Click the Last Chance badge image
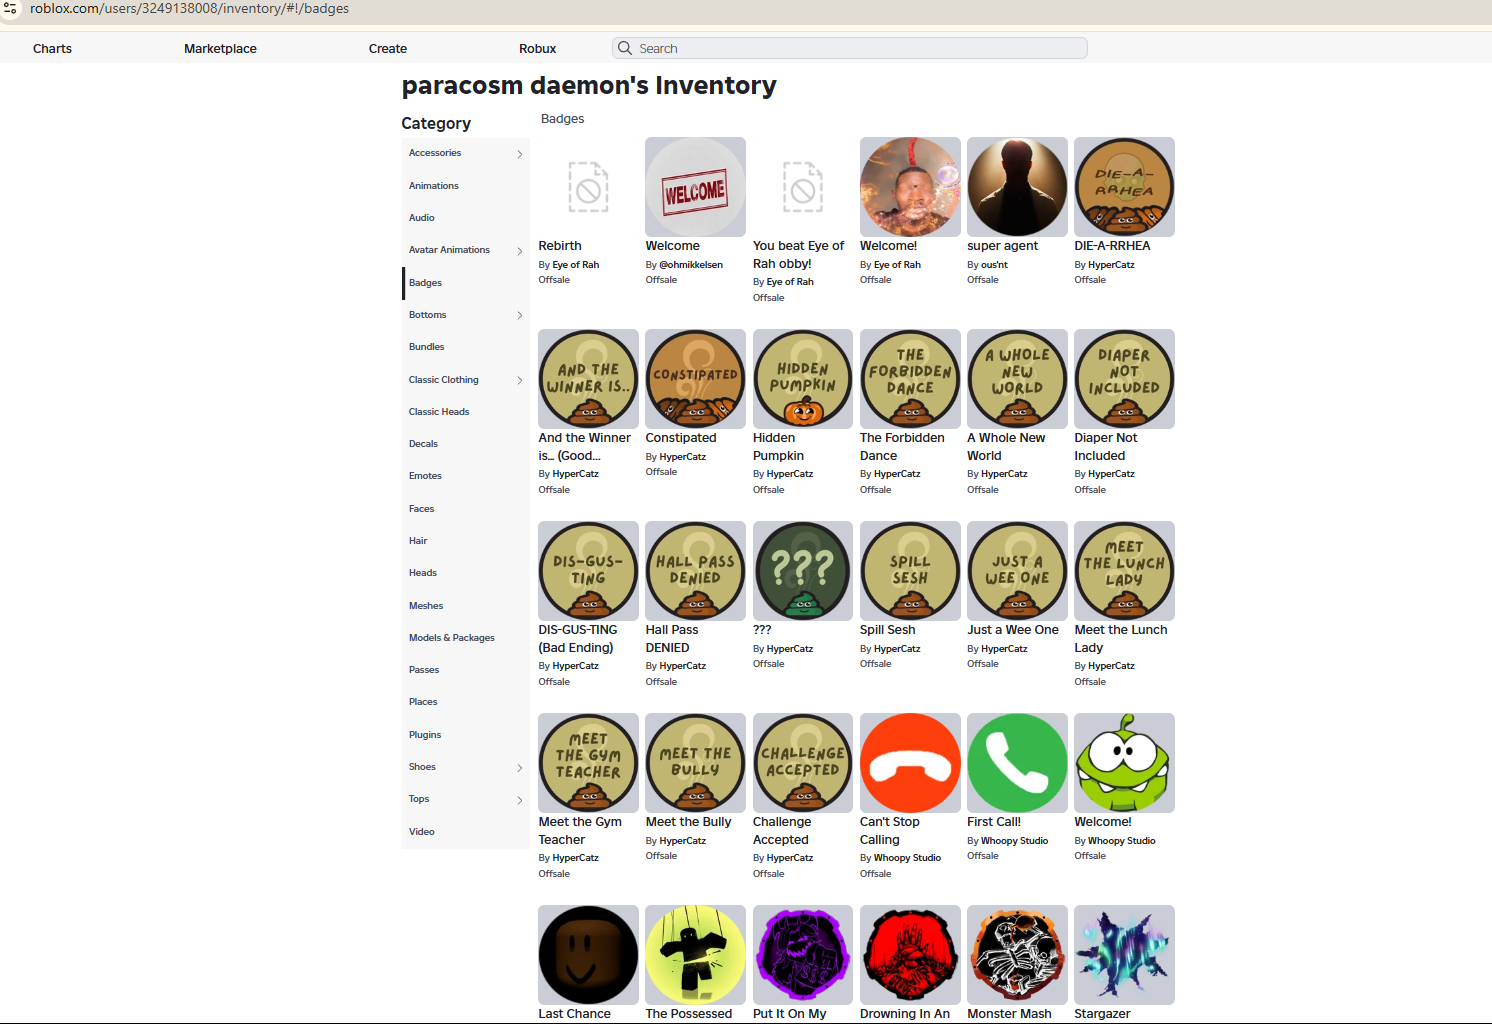1492x1024 pixels. [x=588, y=955]
